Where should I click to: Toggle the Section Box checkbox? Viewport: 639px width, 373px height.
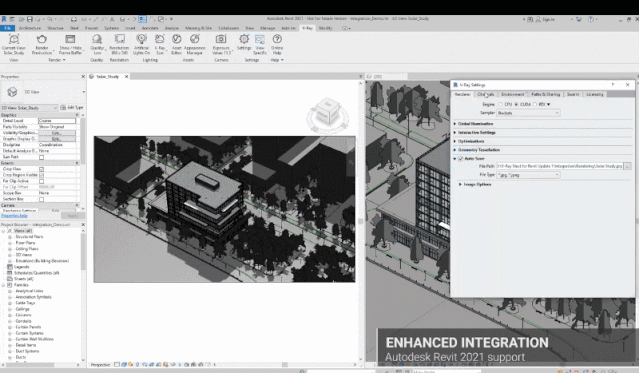pos(41,199)
